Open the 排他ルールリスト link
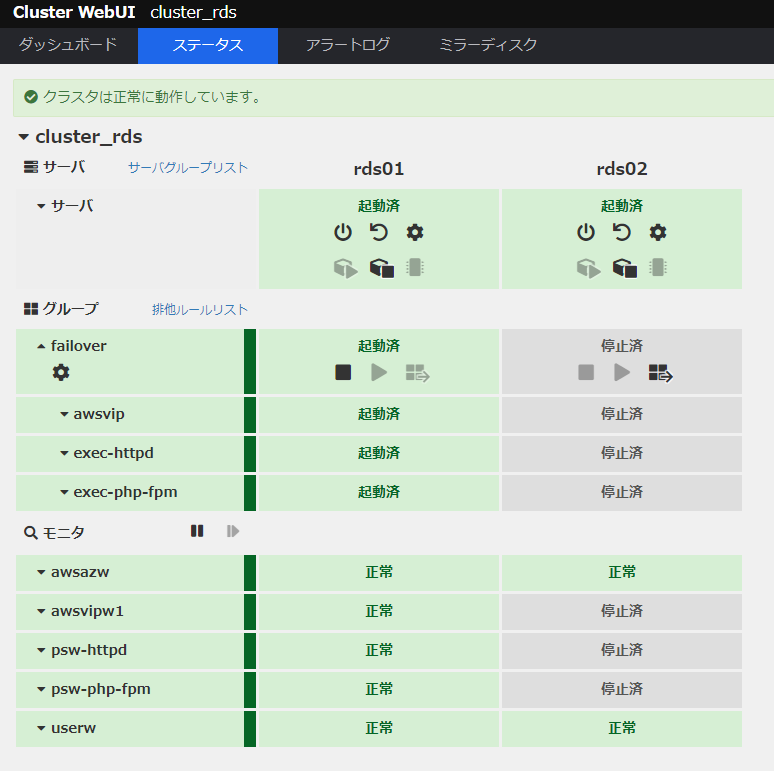 pyautogui.click(x=199, y=310)
